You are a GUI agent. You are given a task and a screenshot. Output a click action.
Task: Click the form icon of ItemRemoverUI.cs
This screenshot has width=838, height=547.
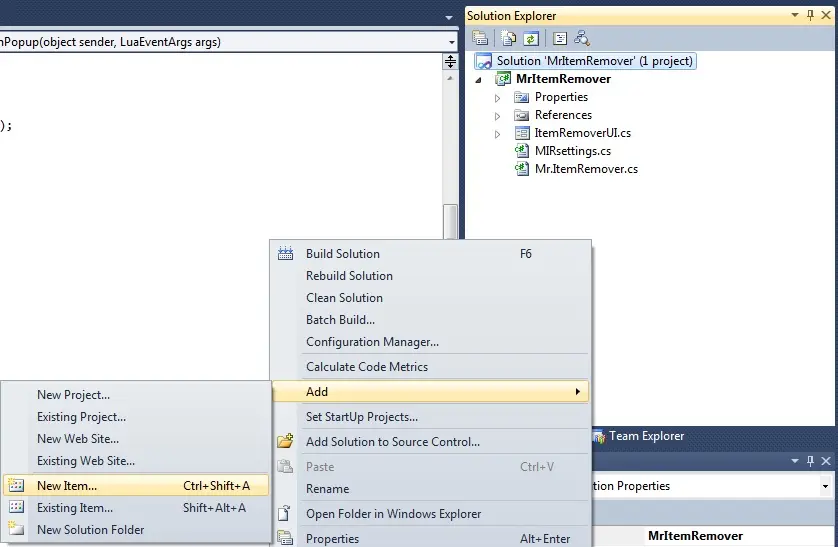click(522, 133)
